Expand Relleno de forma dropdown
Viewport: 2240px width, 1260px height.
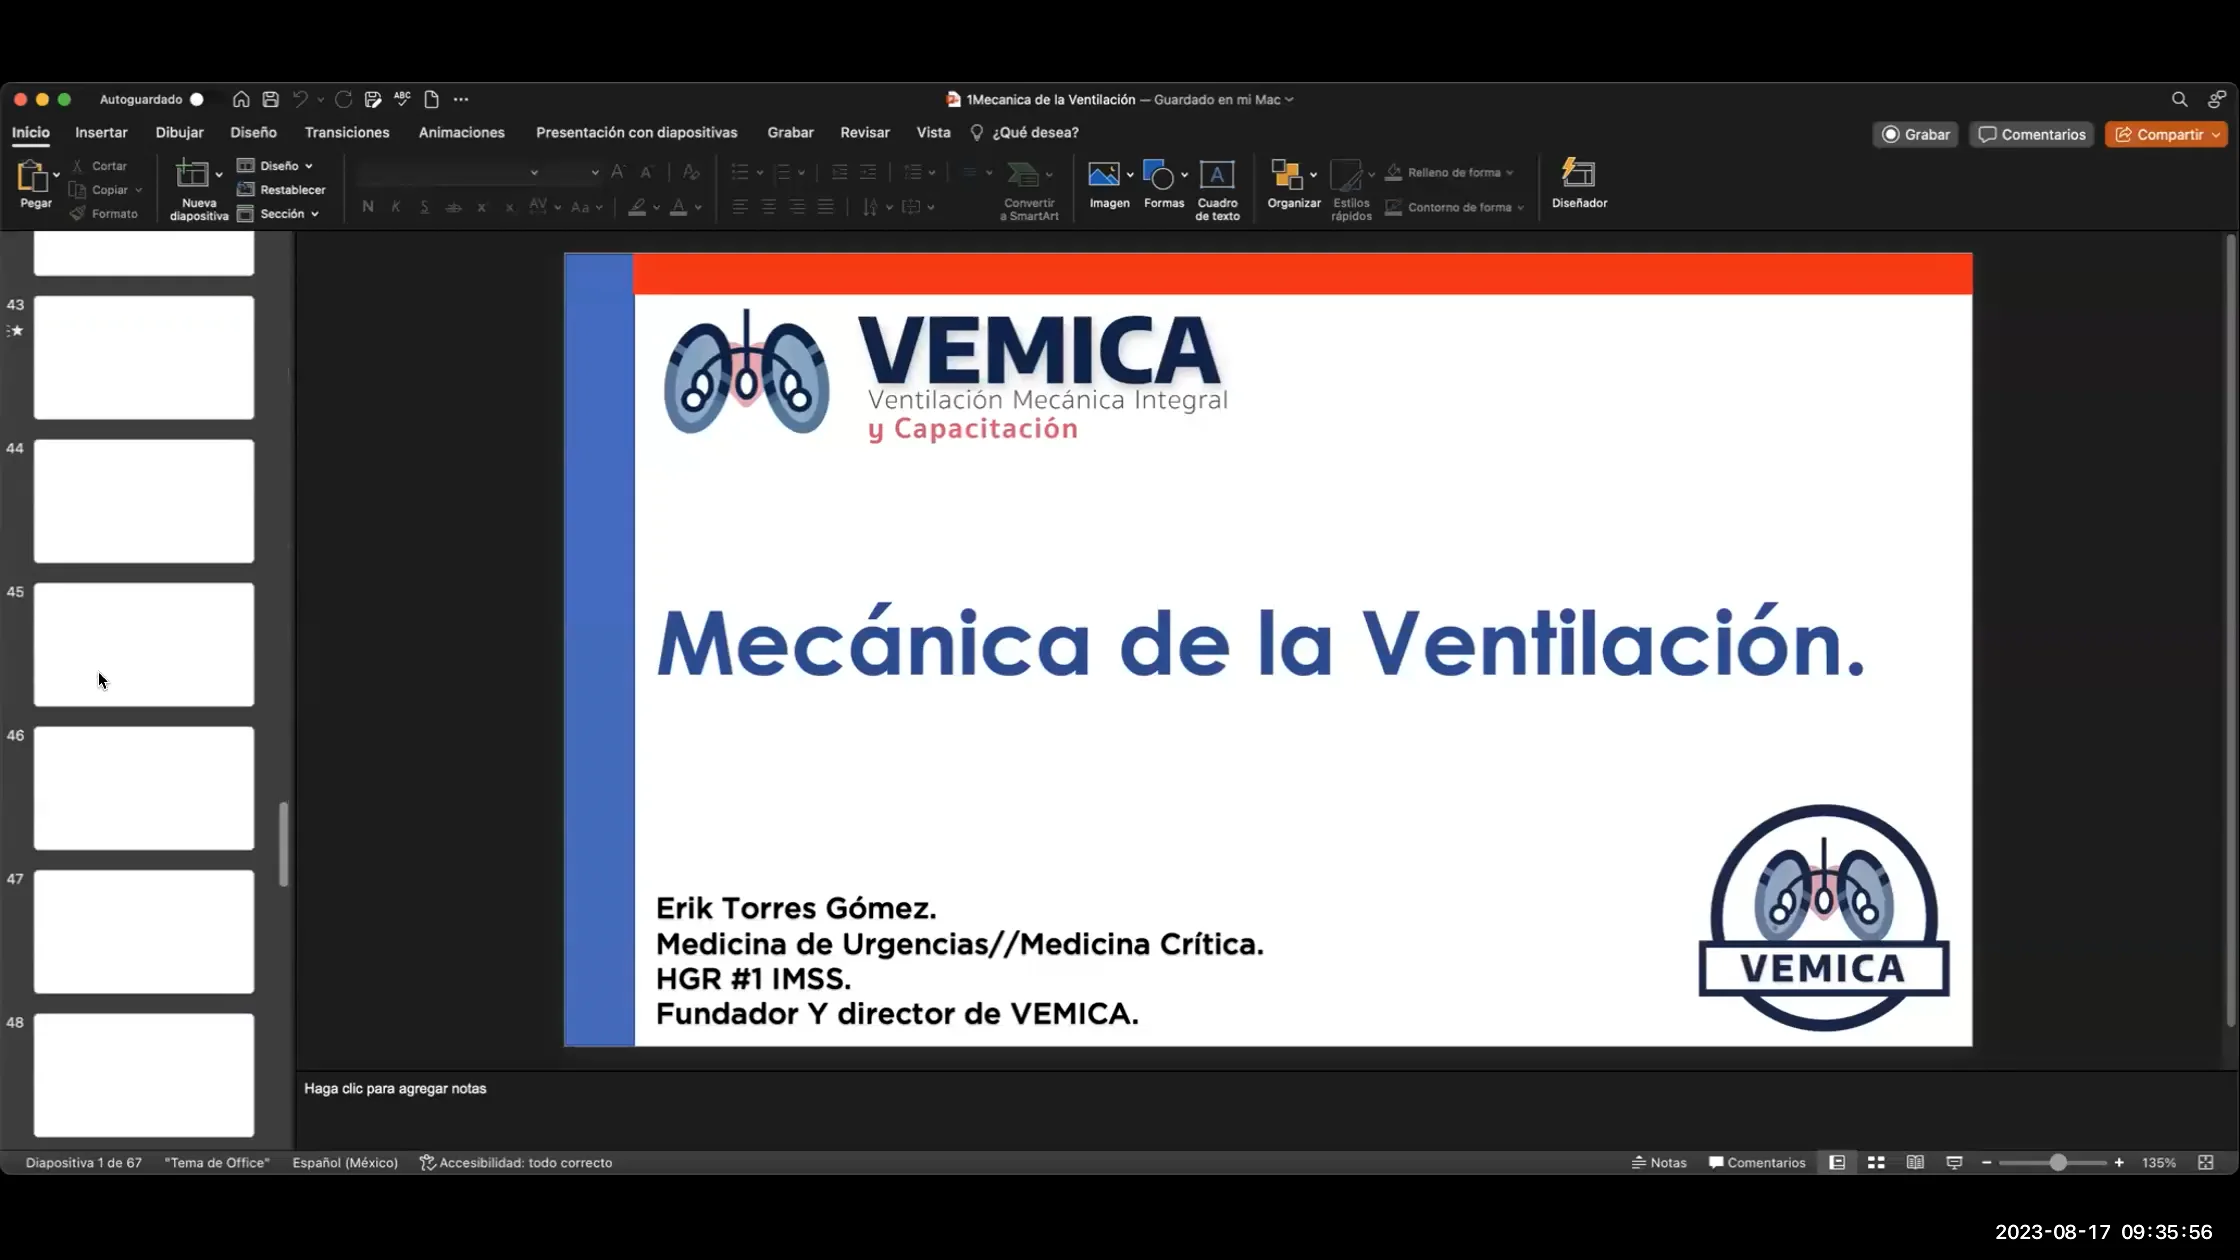tap(1510, 173)
